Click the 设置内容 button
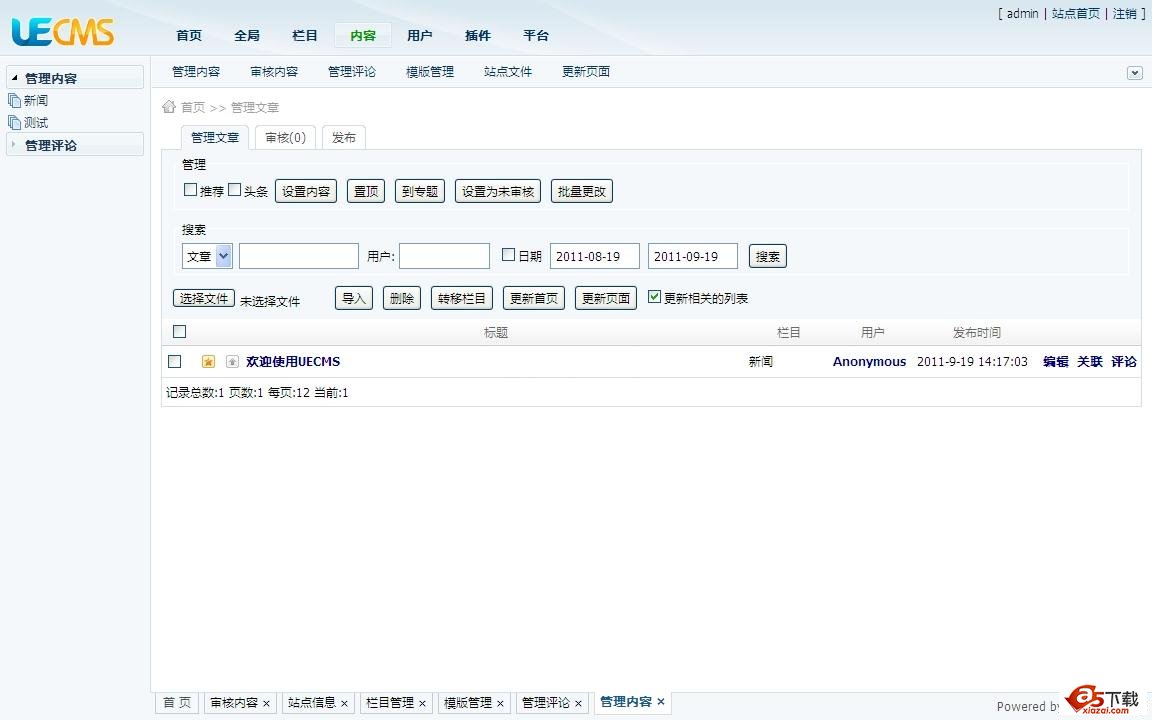This screenshot has width=1152, height=720. click(x=306, y=191)
